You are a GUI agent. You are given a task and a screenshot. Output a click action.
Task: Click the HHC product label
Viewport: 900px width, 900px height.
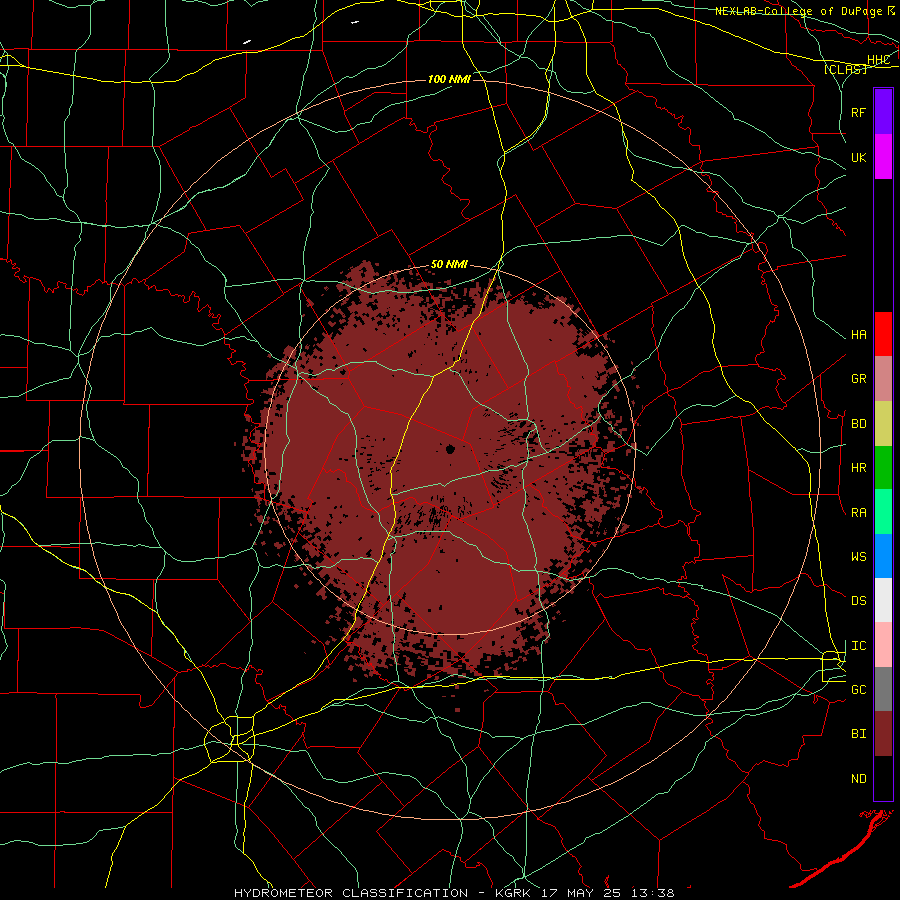click(879, 60)
